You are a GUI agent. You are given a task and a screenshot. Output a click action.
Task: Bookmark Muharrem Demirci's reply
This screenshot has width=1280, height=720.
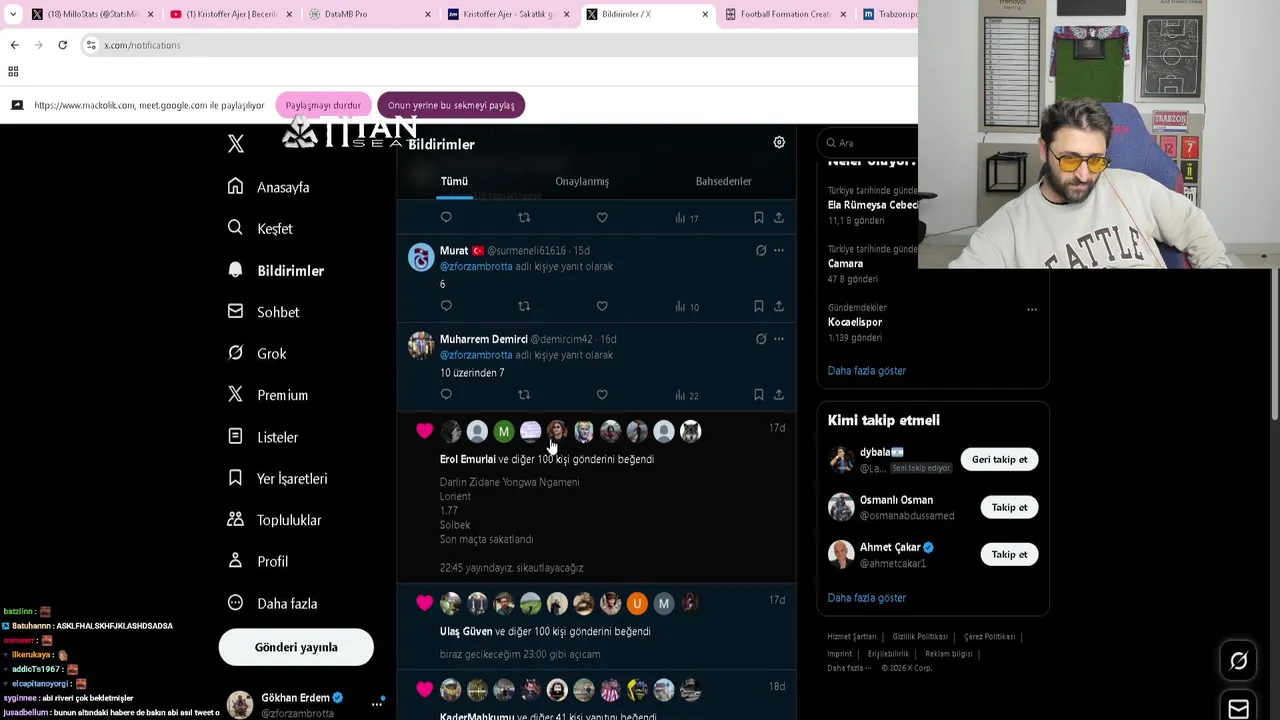coord(759,395)
